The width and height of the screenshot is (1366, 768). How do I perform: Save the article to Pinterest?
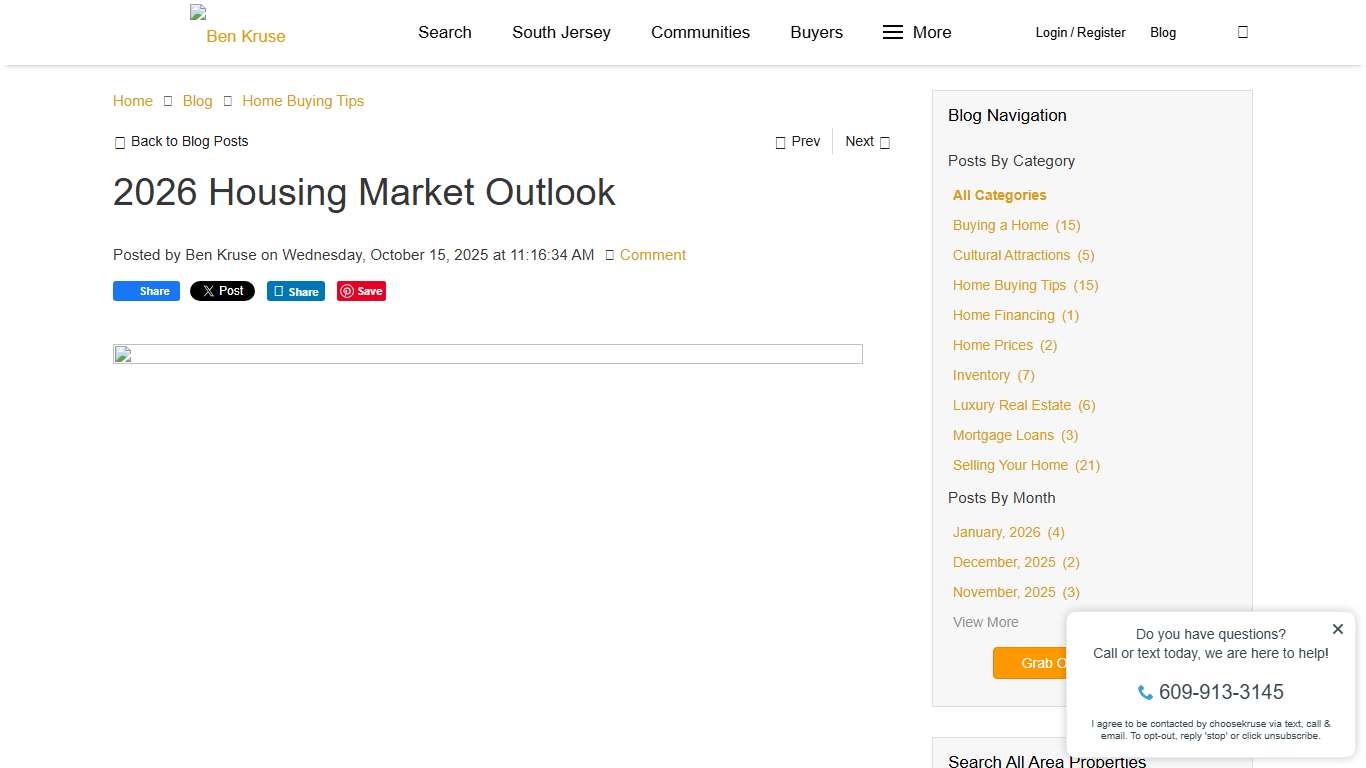pos(361,291)
